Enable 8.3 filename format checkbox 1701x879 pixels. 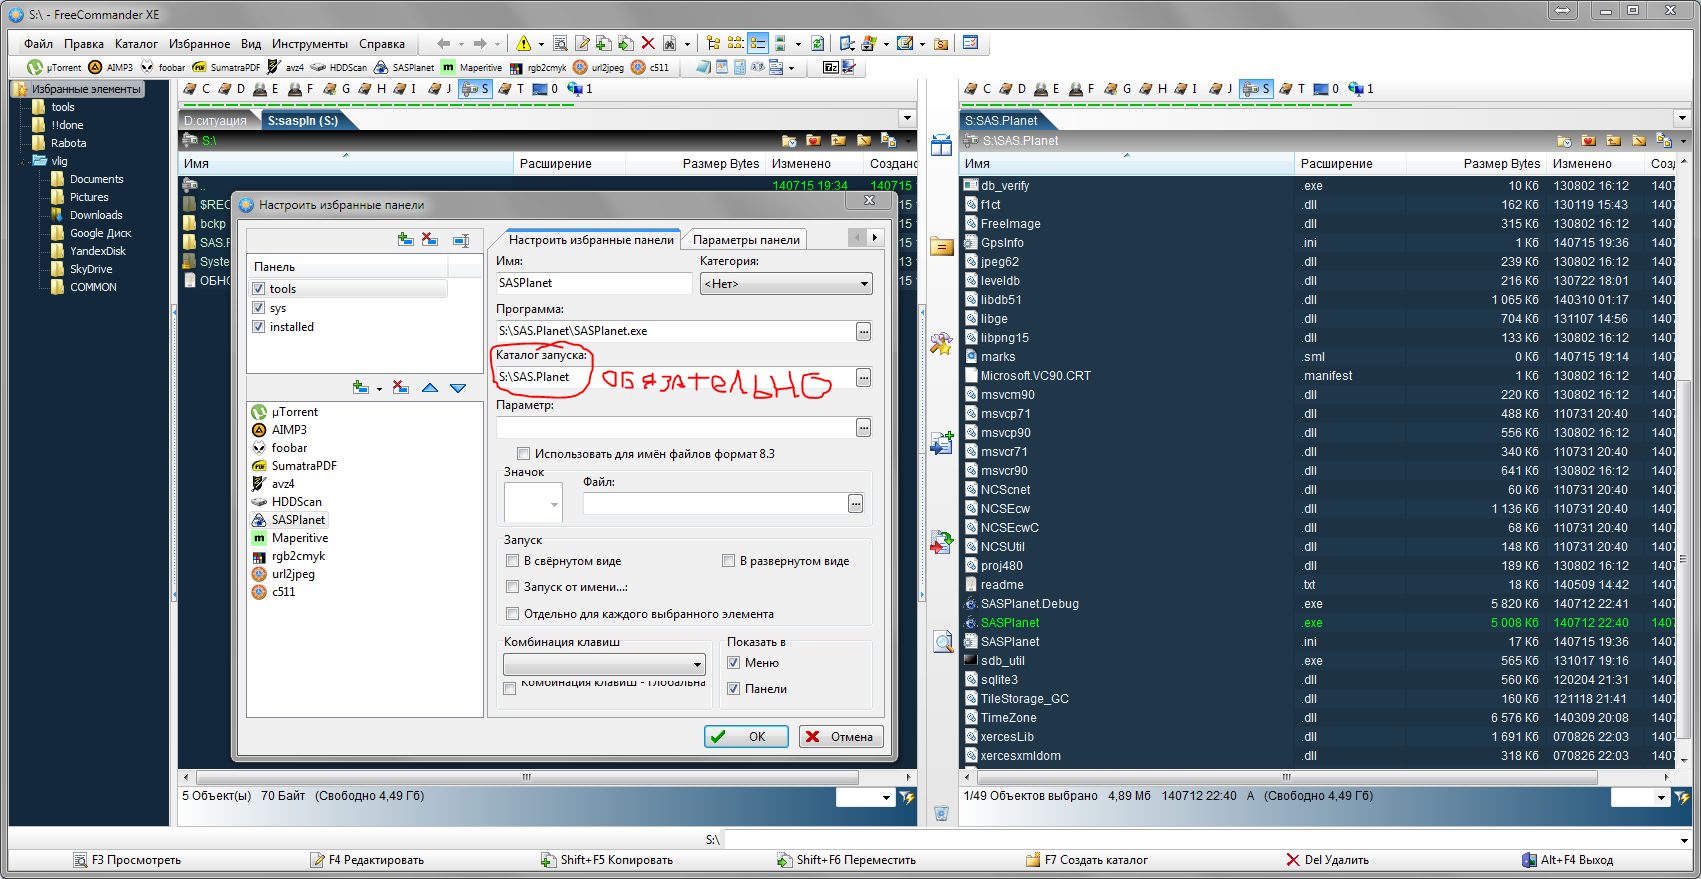523,454
